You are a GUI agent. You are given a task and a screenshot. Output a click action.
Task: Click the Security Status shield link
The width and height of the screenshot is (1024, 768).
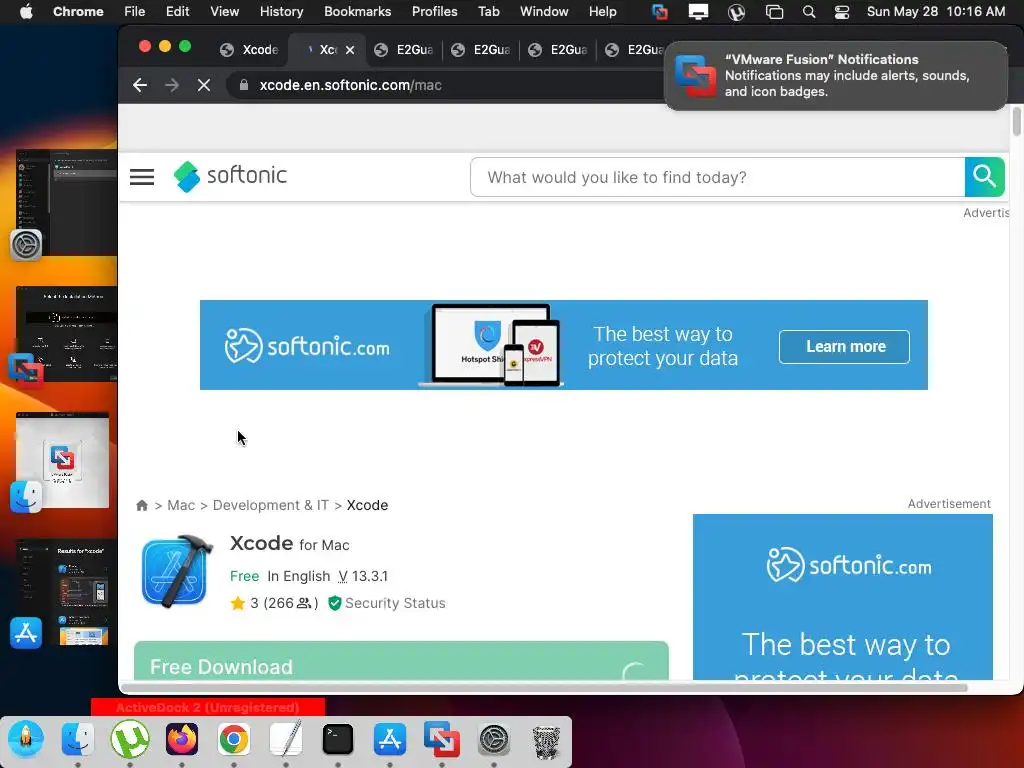click(x=387, y=603)
